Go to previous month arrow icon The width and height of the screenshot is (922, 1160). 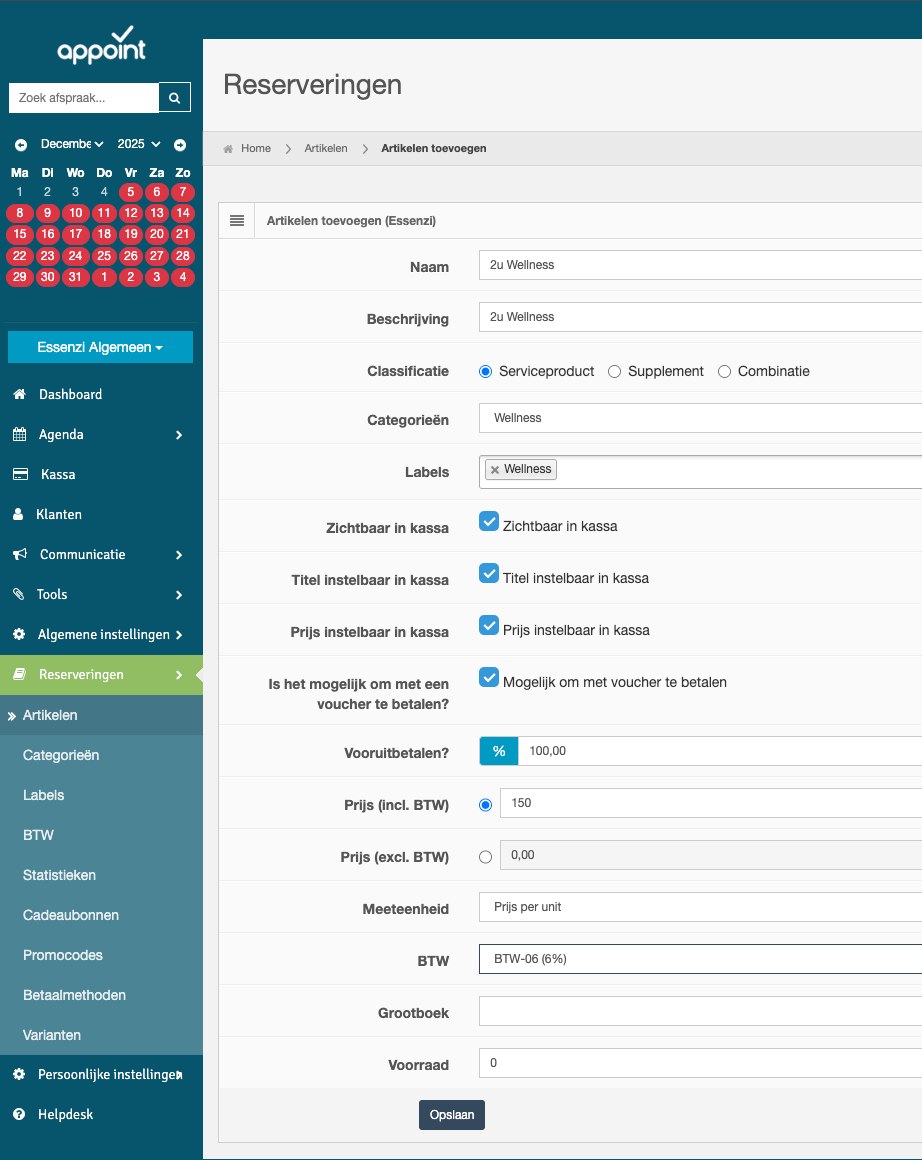[21, 145]
